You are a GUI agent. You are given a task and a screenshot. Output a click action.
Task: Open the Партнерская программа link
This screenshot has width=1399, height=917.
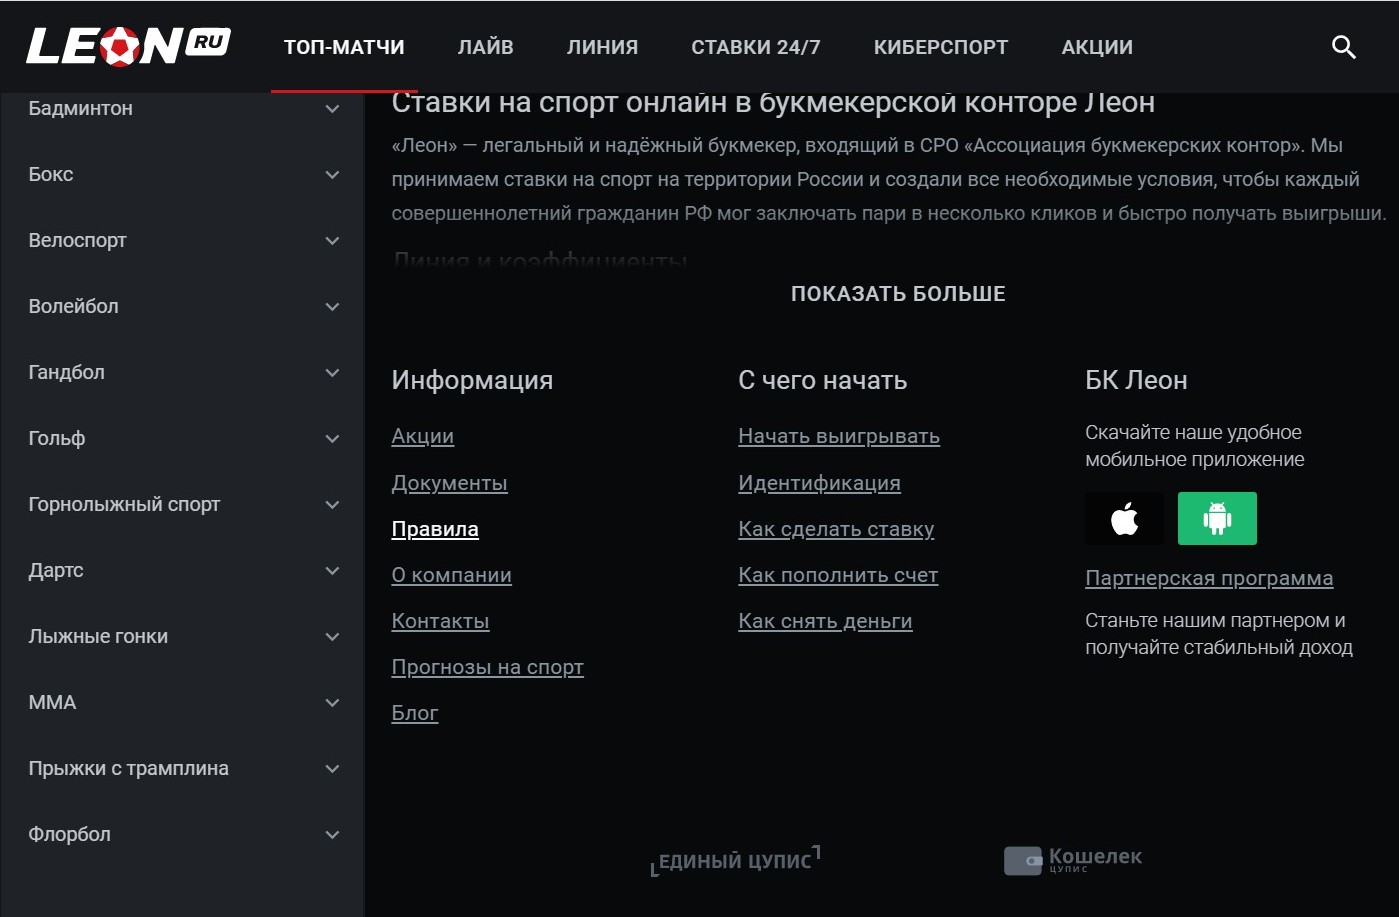(x=1209, y=578)
